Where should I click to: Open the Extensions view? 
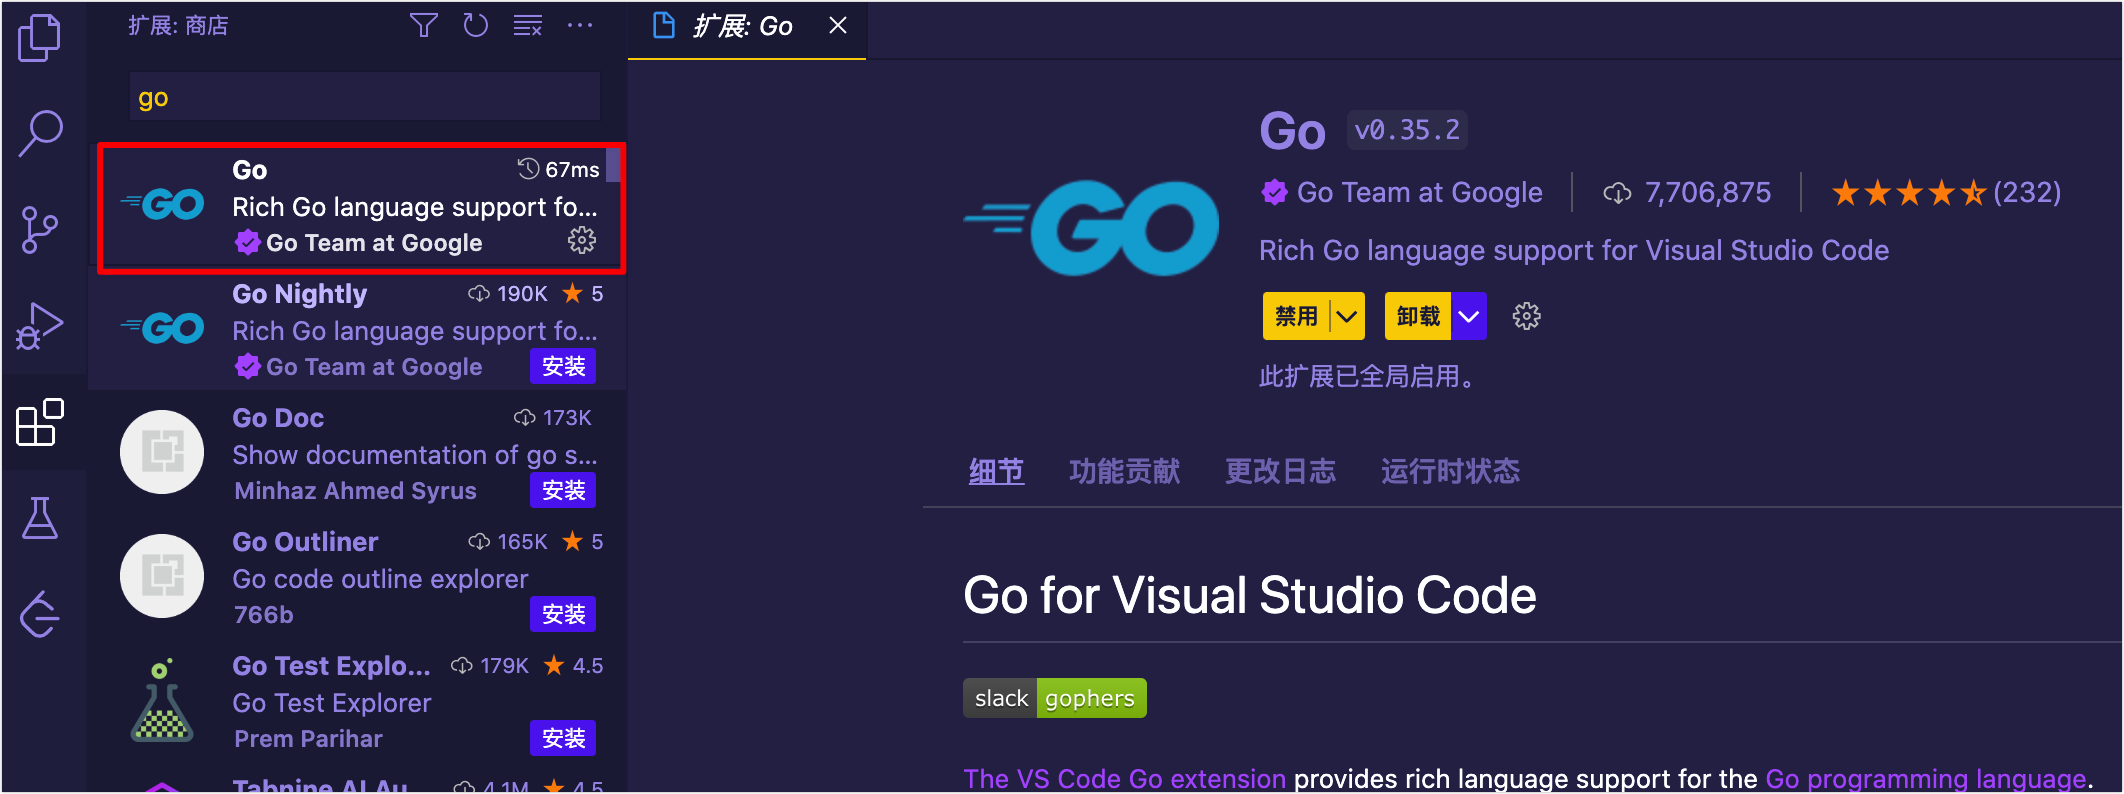pyautogui.click(x=40, y=422)
